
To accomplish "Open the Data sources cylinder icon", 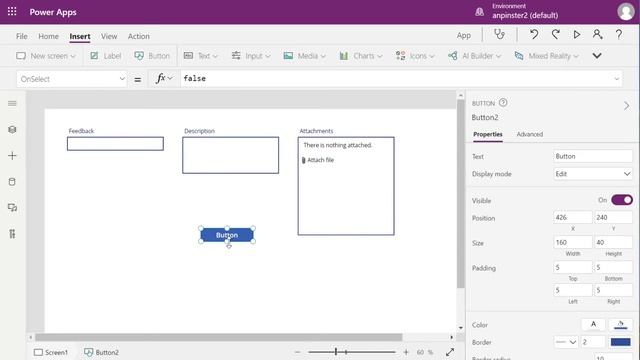I will pyautogui.click(x=12, y=182).
